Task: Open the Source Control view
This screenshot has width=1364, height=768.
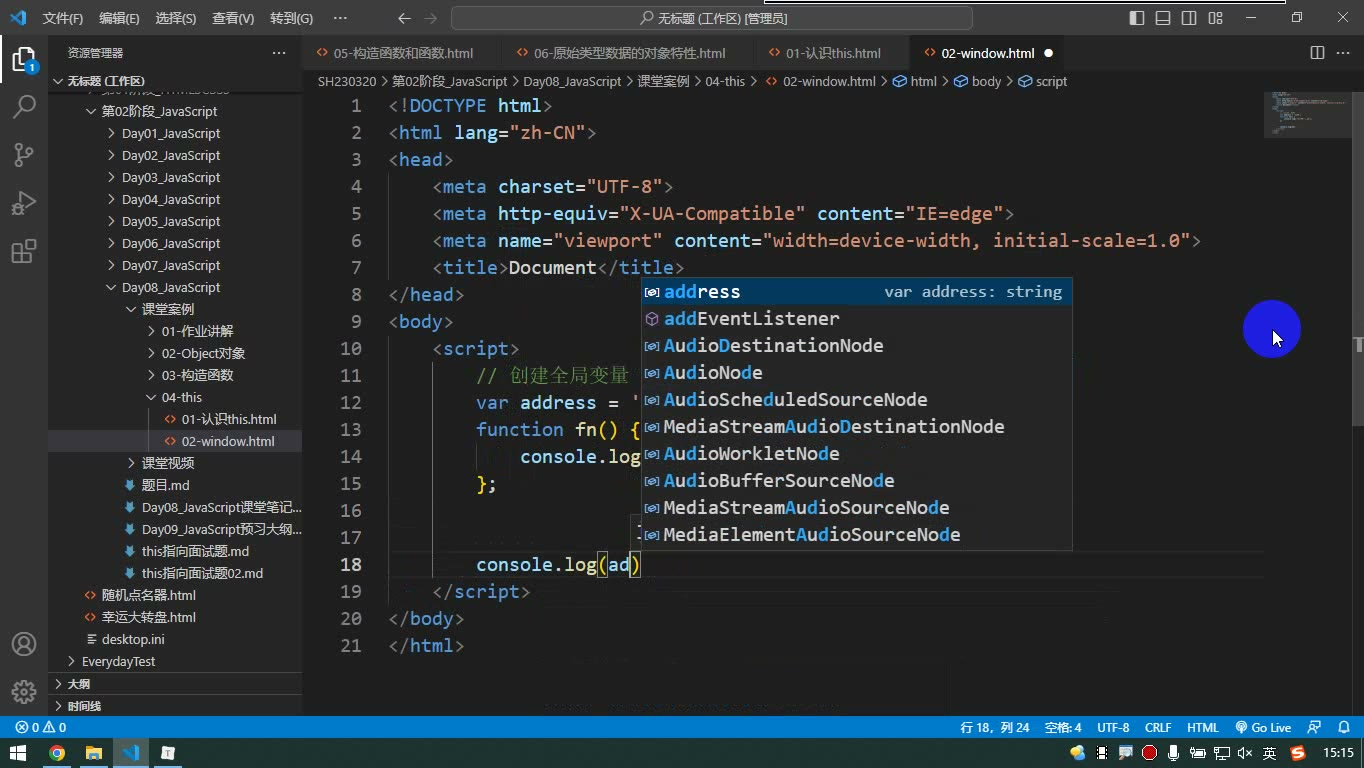Action: pos(24,154)
